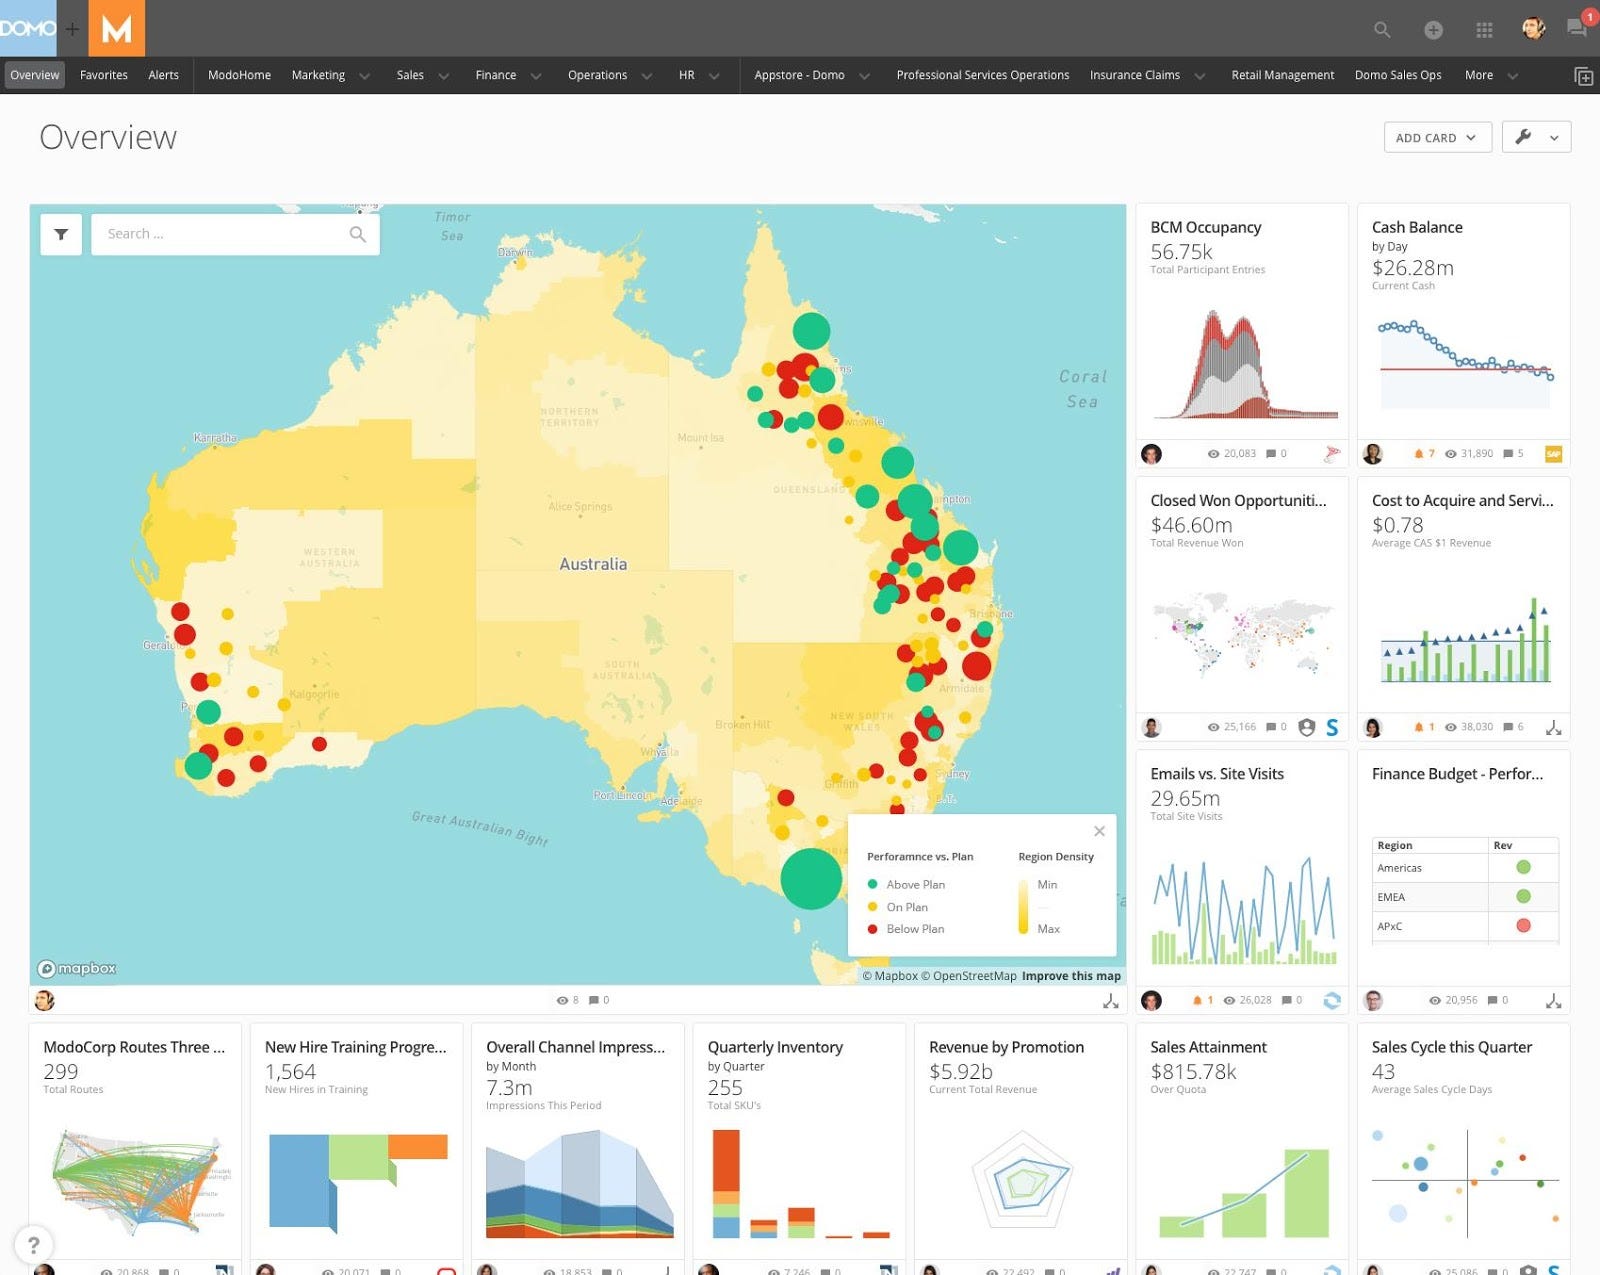1600x1275 pixels.
Task: Expand Appstore - Domo chevron
Action: pyautogui.click(x=864, y=76)
